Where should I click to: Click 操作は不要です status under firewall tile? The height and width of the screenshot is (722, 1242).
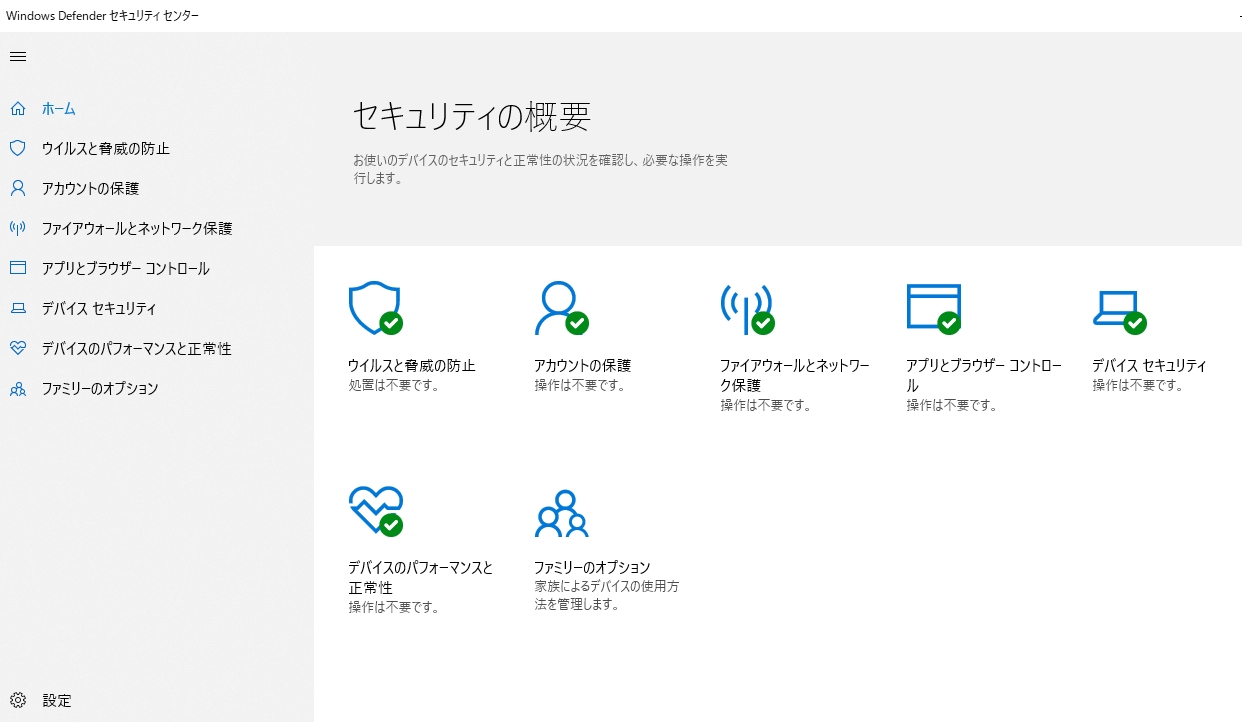click(766, 405)
